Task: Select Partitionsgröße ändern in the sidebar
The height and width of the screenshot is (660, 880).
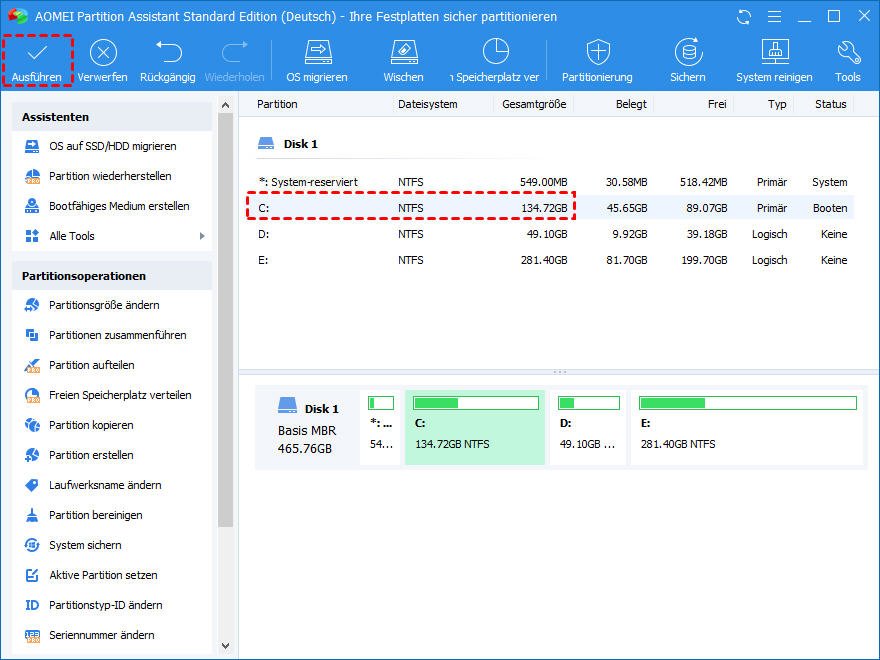Action: pos(104,305)
